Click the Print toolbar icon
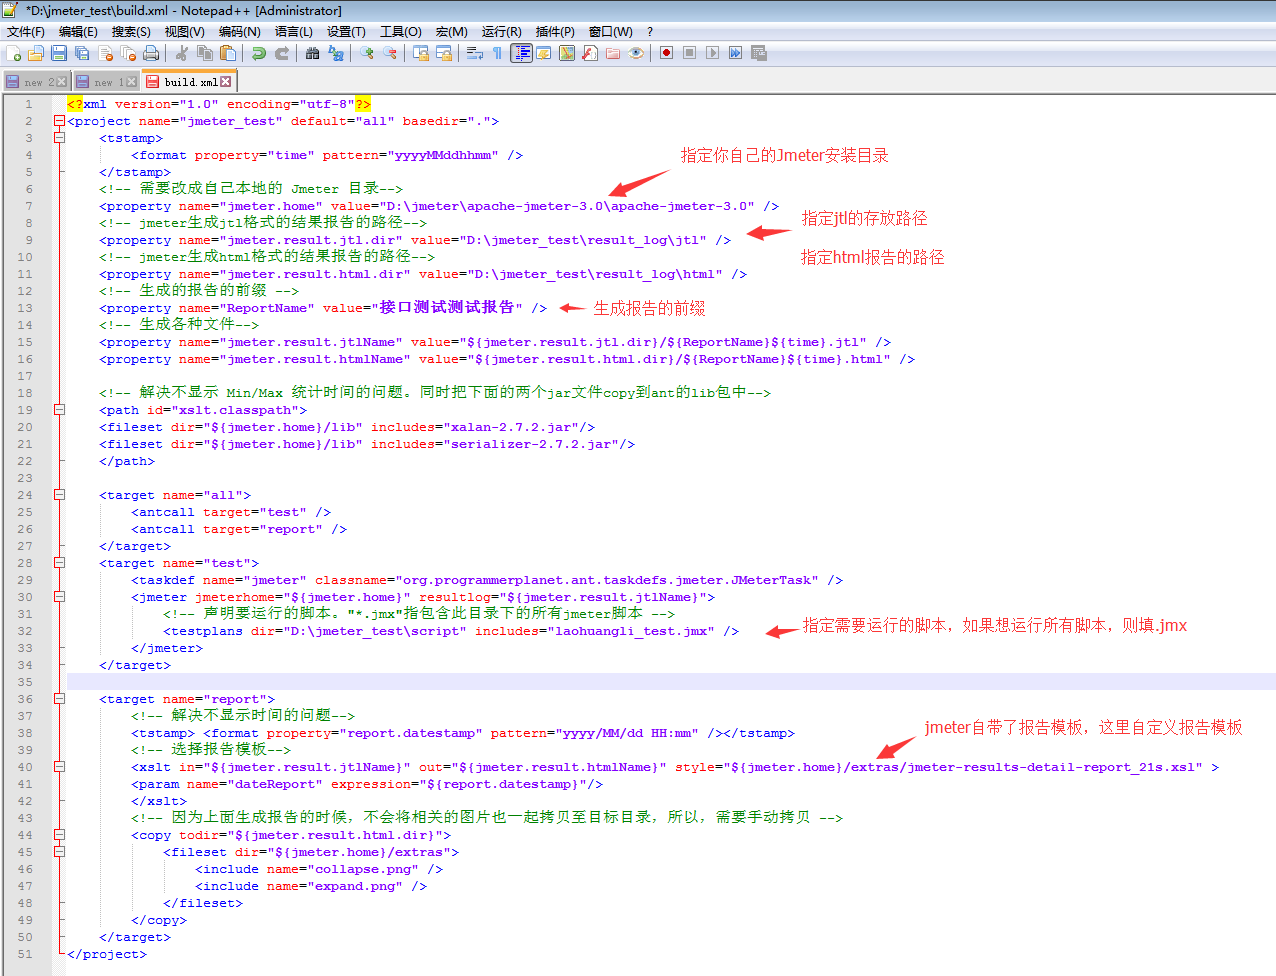The image size is (1276, 976). pos(151,53)
